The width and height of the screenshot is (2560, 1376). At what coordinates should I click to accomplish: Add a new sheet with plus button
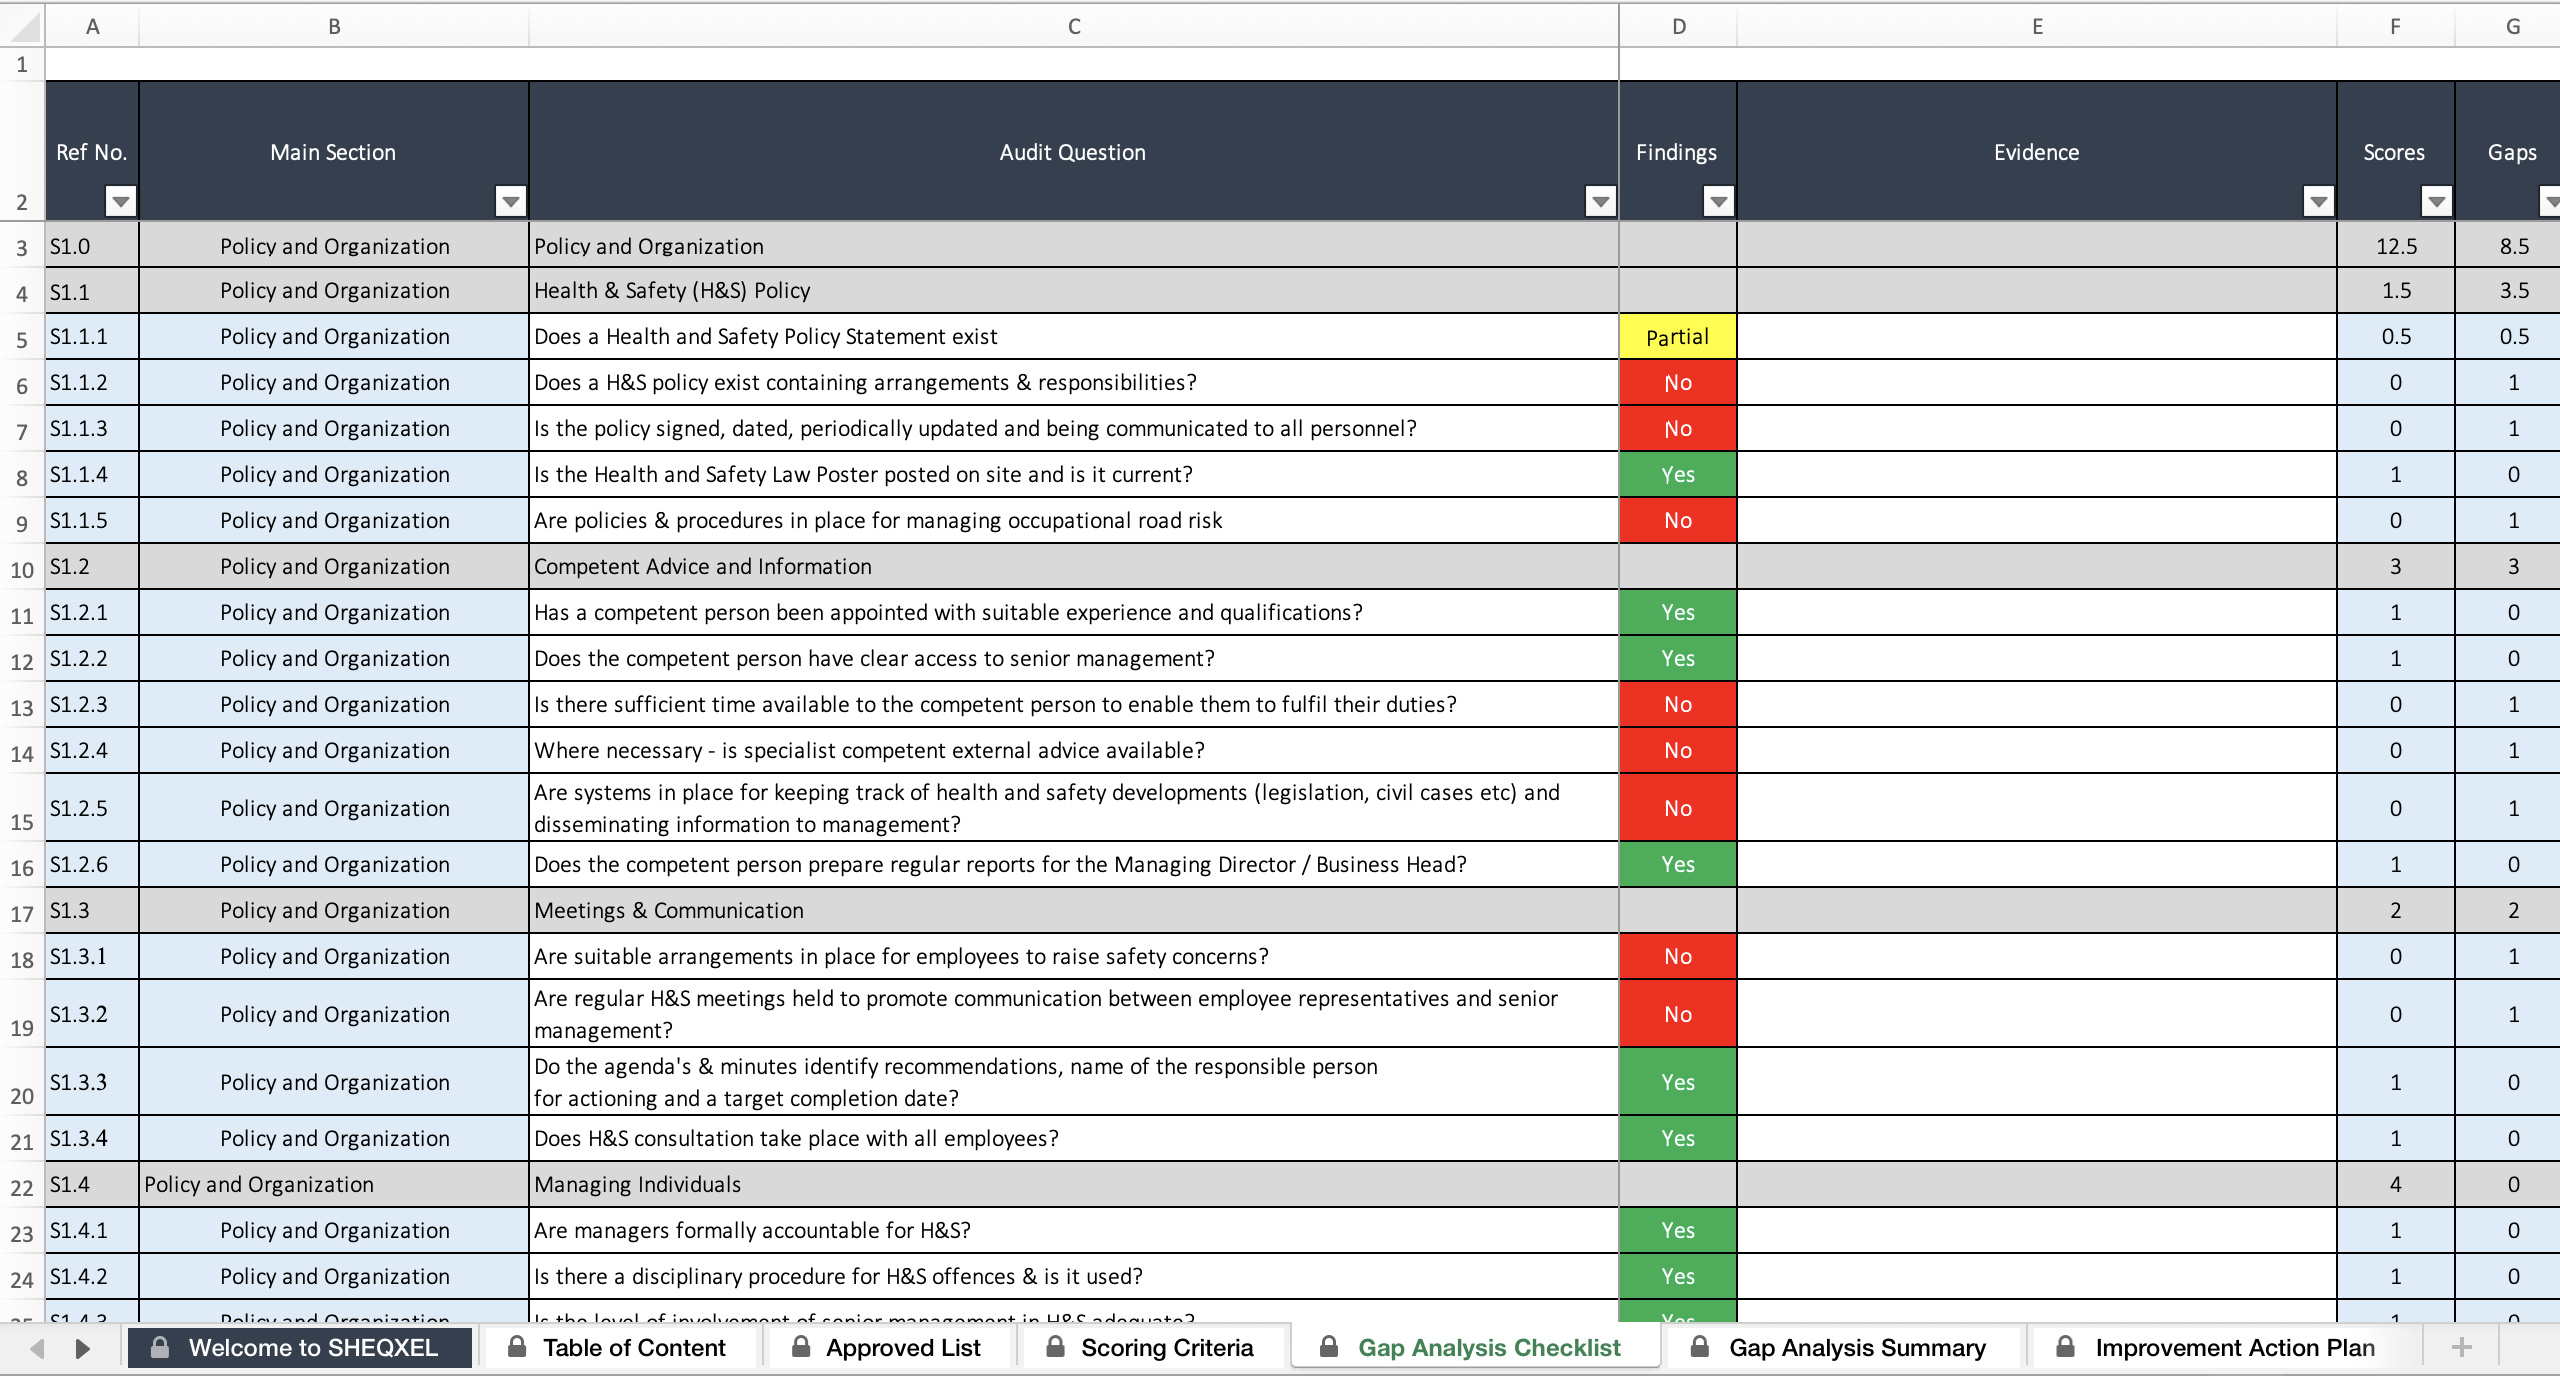(x=2462, y=1348)
